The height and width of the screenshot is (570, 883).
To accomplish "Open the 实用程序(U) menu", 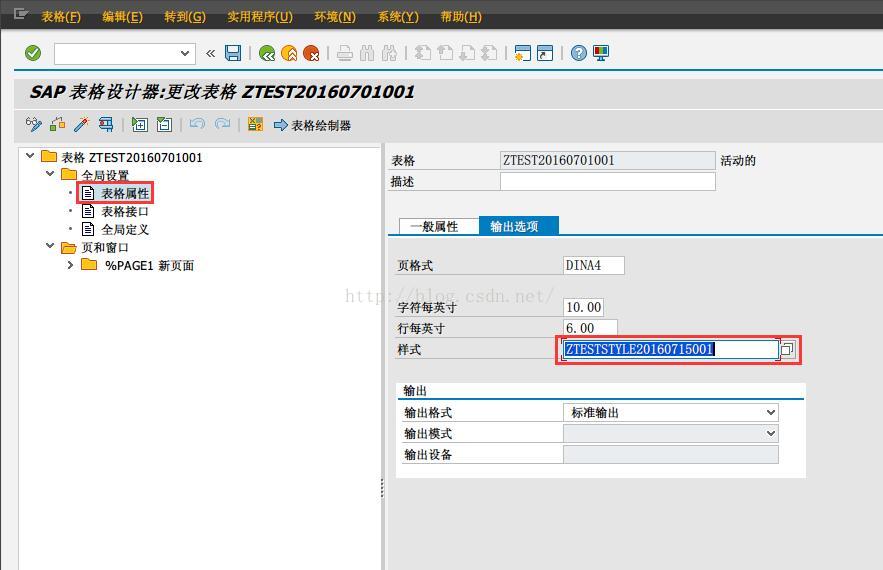I will 260,17.
